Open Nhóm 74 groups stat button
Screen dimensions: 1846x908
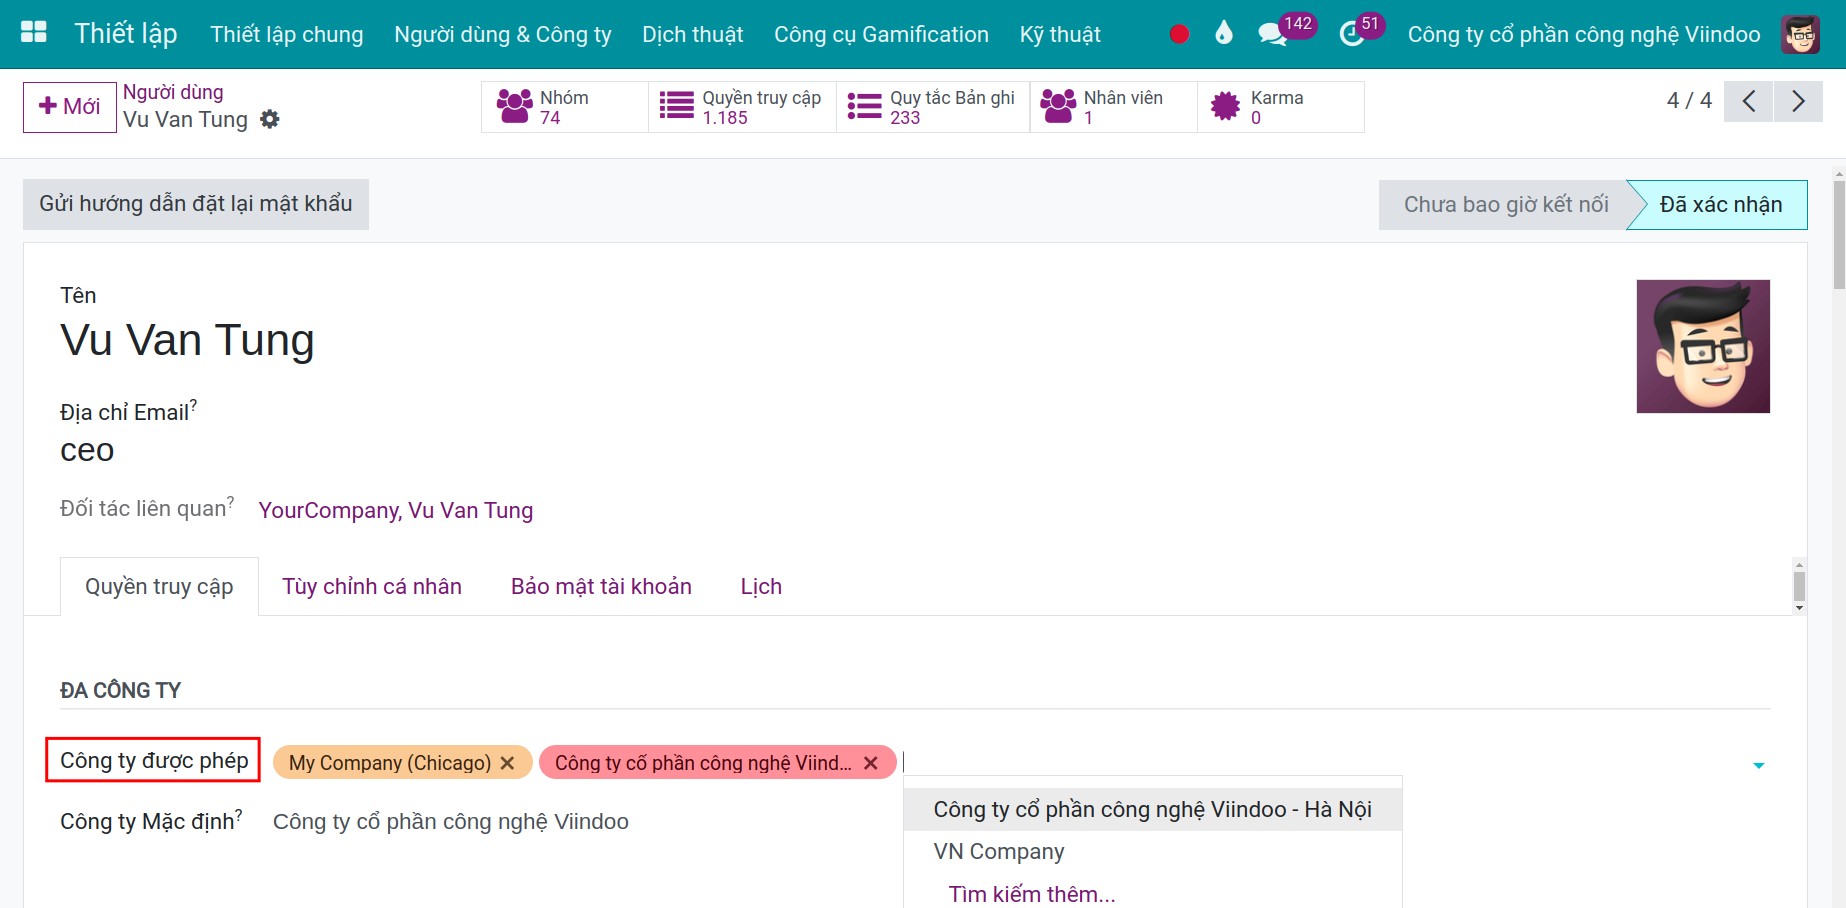click(x=564, y=107)
